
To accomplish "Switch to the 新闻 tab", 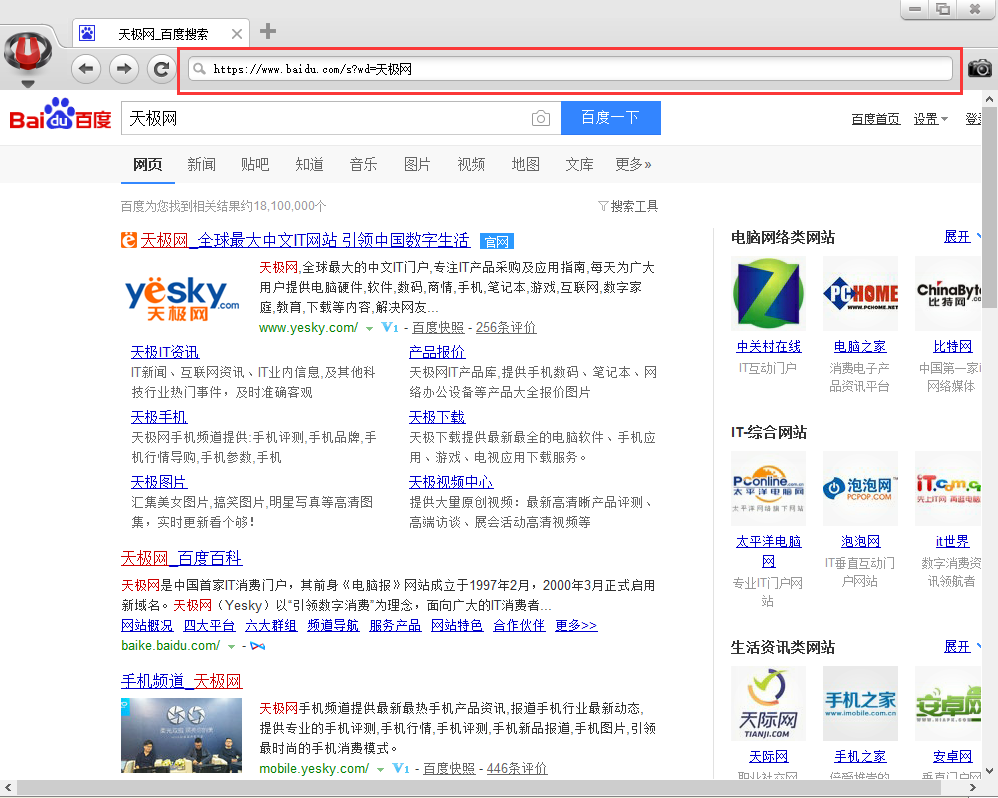I will 201,164.
